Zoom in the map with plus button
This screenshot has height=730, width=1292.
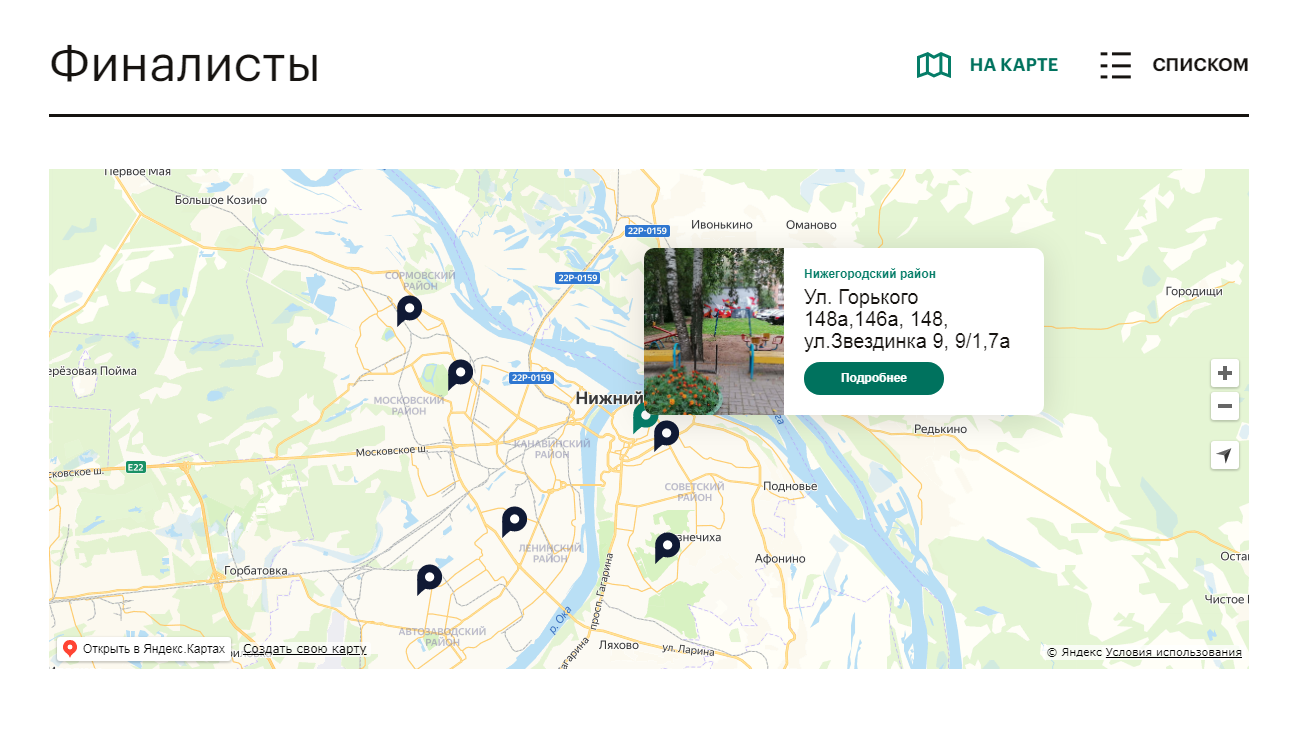1225,374
